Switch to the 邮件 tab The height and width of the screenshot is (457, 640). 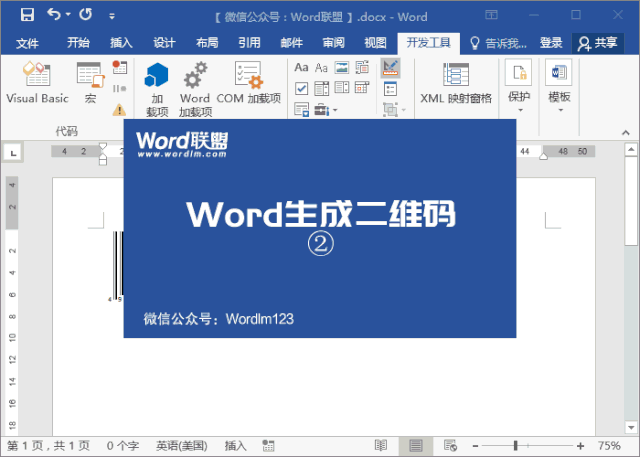tap(292, 43)
